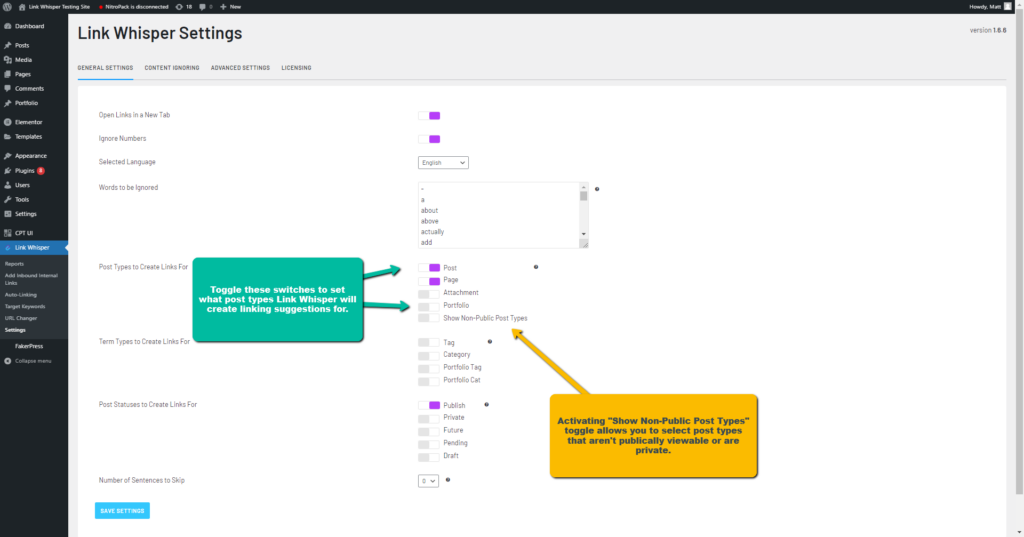Click the comments icon in admin bar
The height and width of the screenshot is (537, 1024).
click(202, 7)
